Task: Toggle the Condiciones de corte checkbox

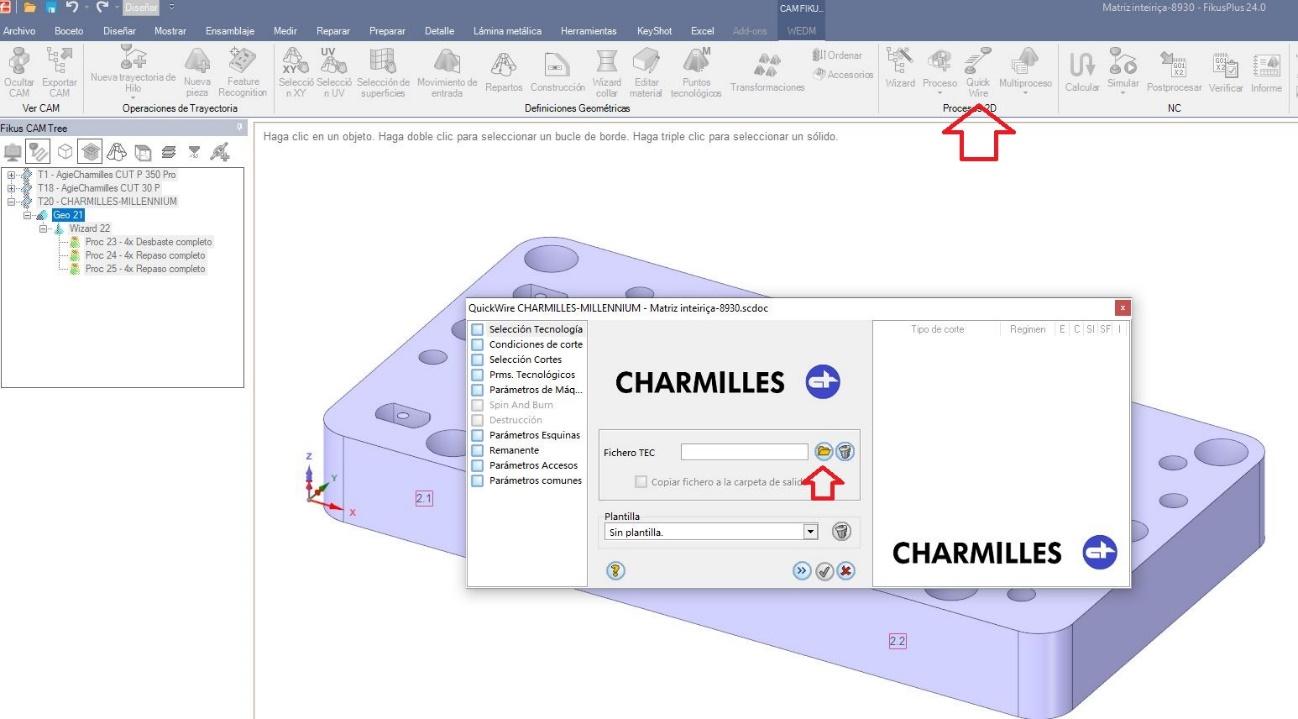Action: [x=478, y=344]
